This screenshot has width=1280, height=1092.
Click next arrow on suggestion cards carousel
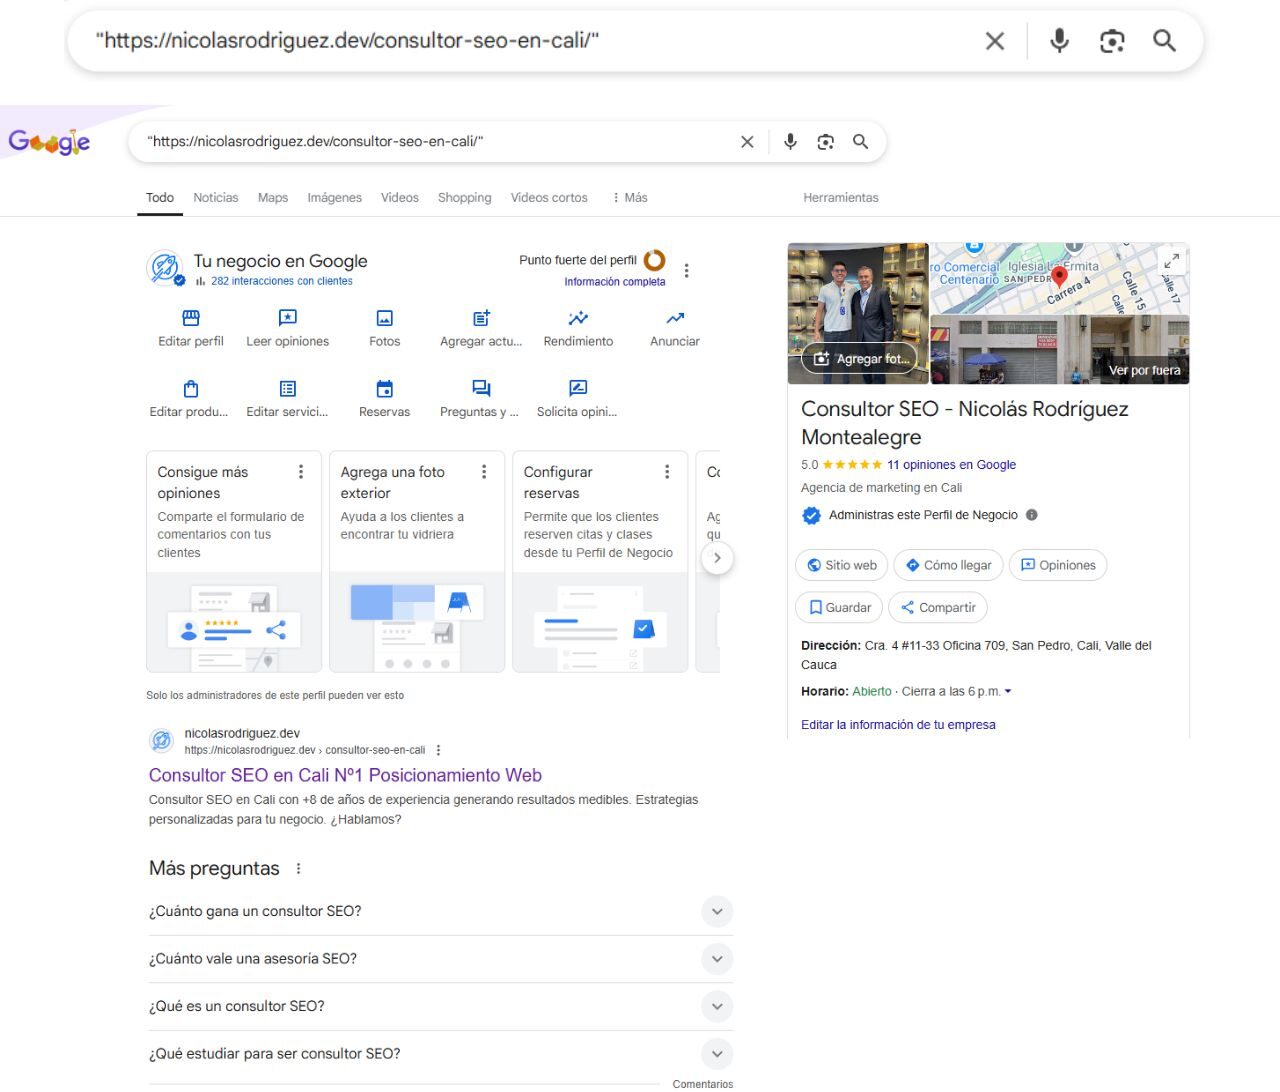coord(717,558)
